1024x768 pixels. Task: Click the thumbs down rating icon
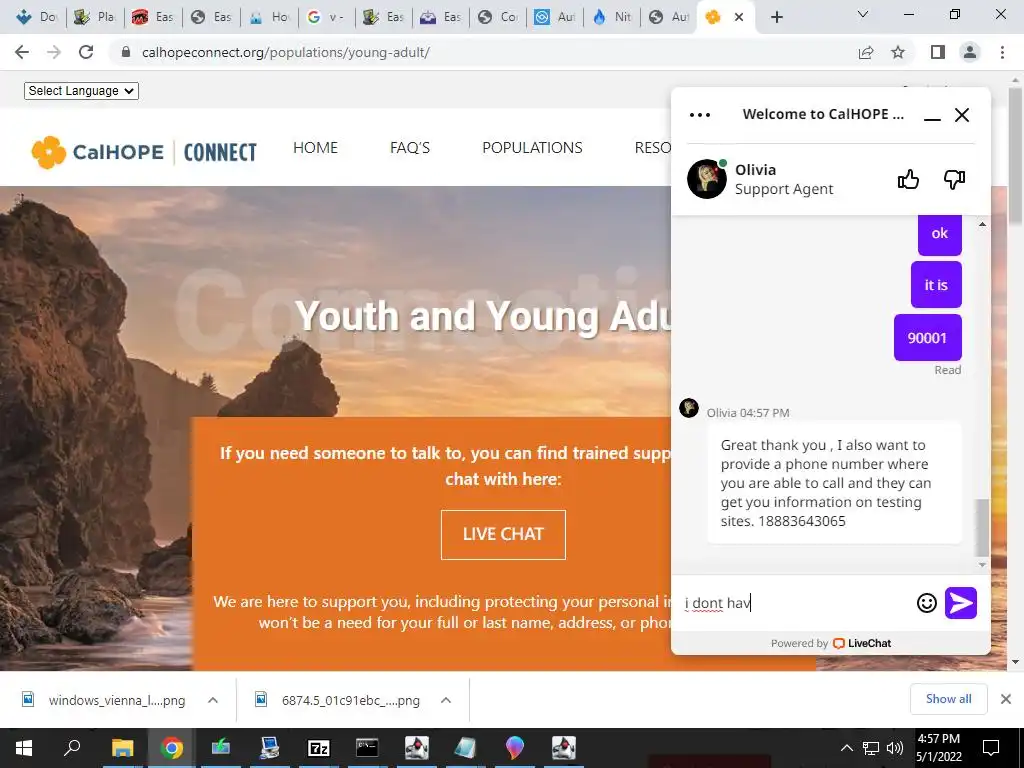pyautogui.click(x=954, y=179)
